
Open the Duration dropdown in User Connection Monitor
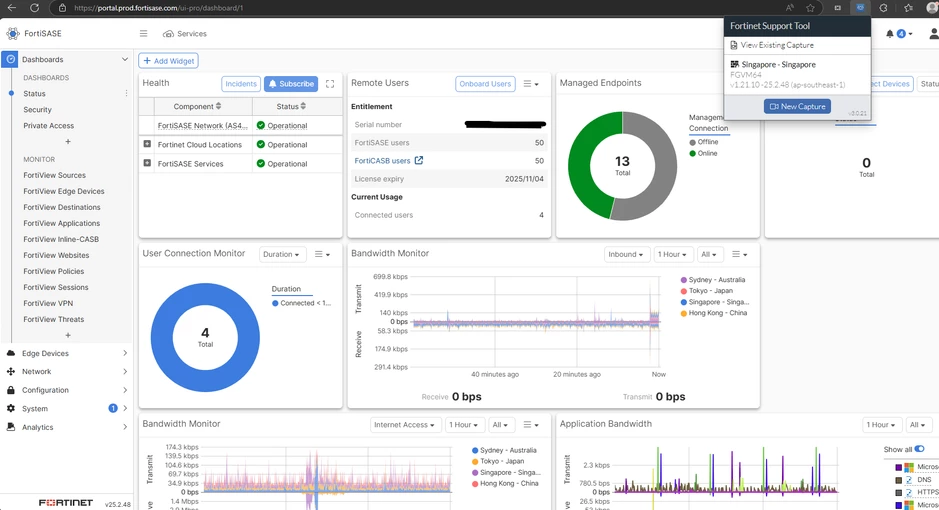click(281, 254)
